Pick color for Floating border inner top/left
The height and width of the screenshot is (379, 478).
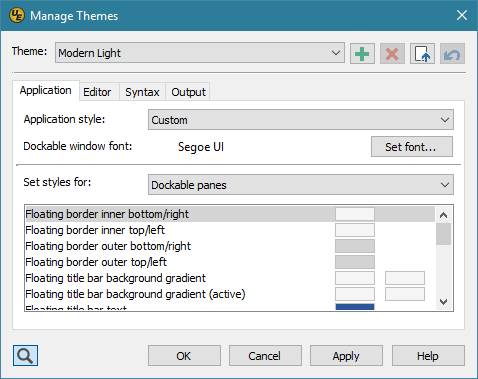355,230
